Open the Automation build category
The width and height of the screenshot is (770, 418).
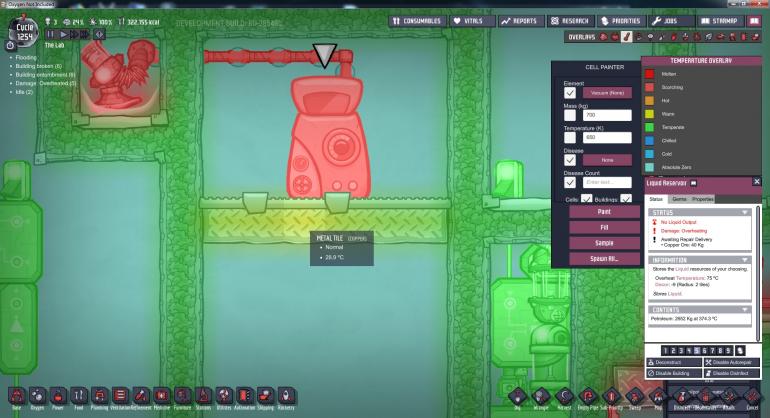coord(245,396)
